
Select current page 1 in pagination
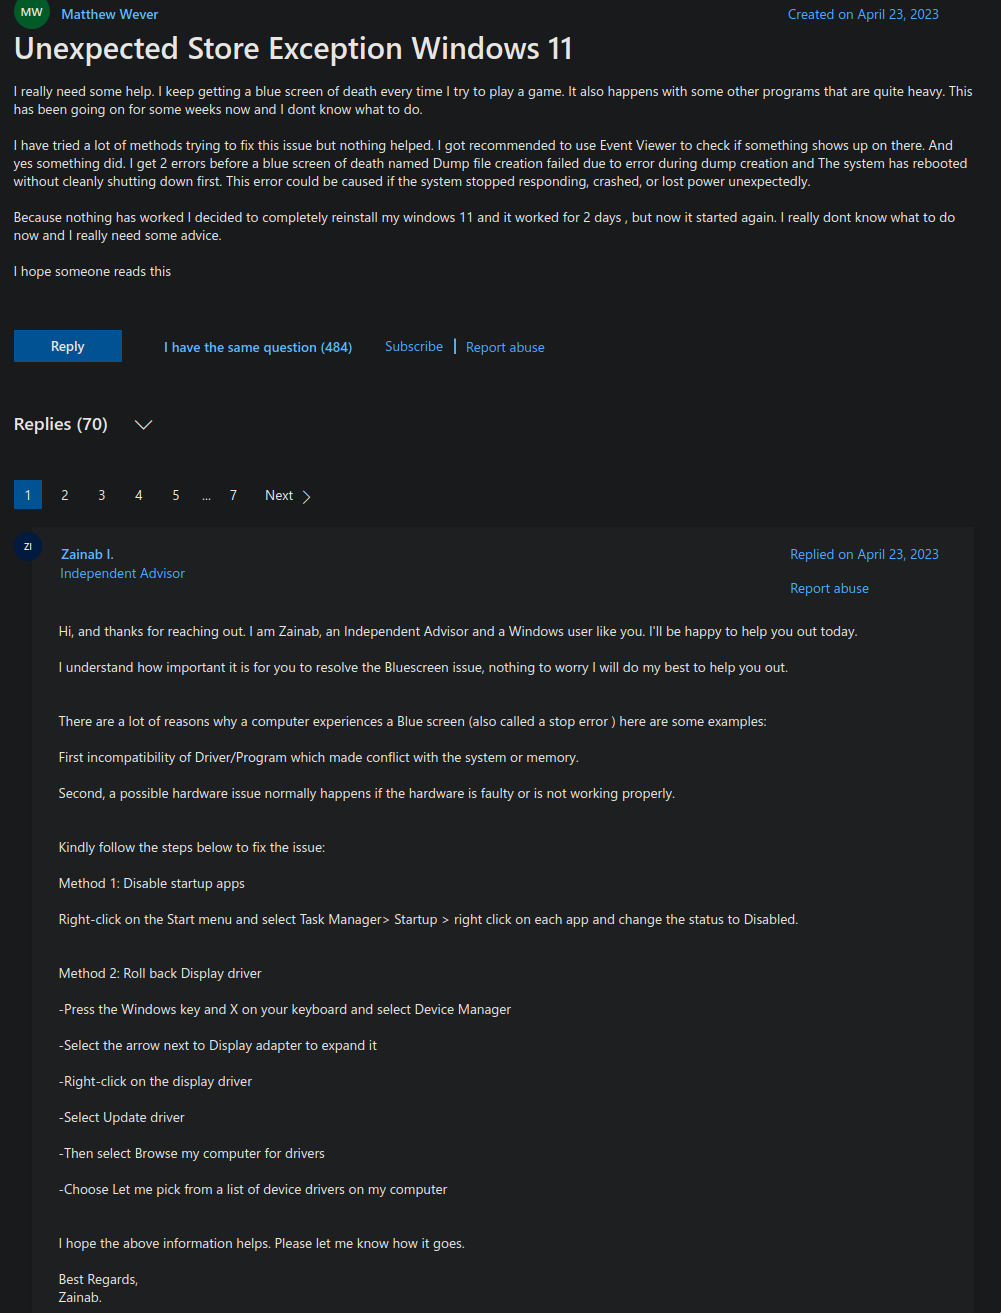click(x=28, y=495)
